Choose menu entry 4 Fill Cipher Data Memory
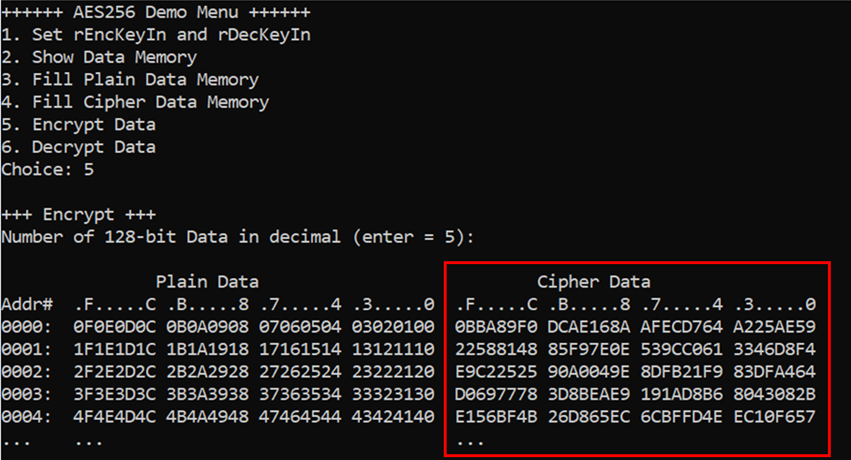This screenshot has width=851, height=460. tap(135, 102)
